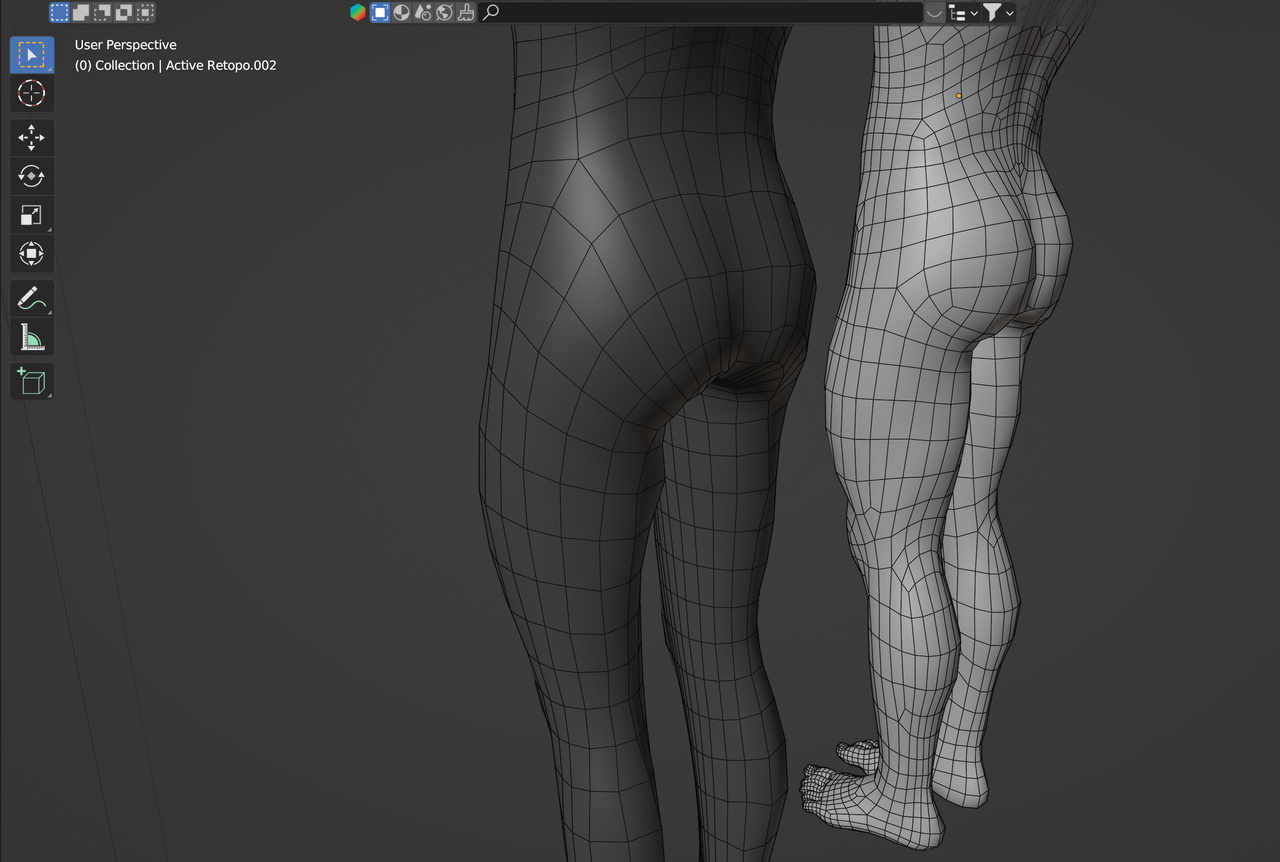Image resolution: width=1280 pixels, height=862 pixels.
Task: Switch to the Rotate tool
Action: pyautogui.click(x=31, y=176)
